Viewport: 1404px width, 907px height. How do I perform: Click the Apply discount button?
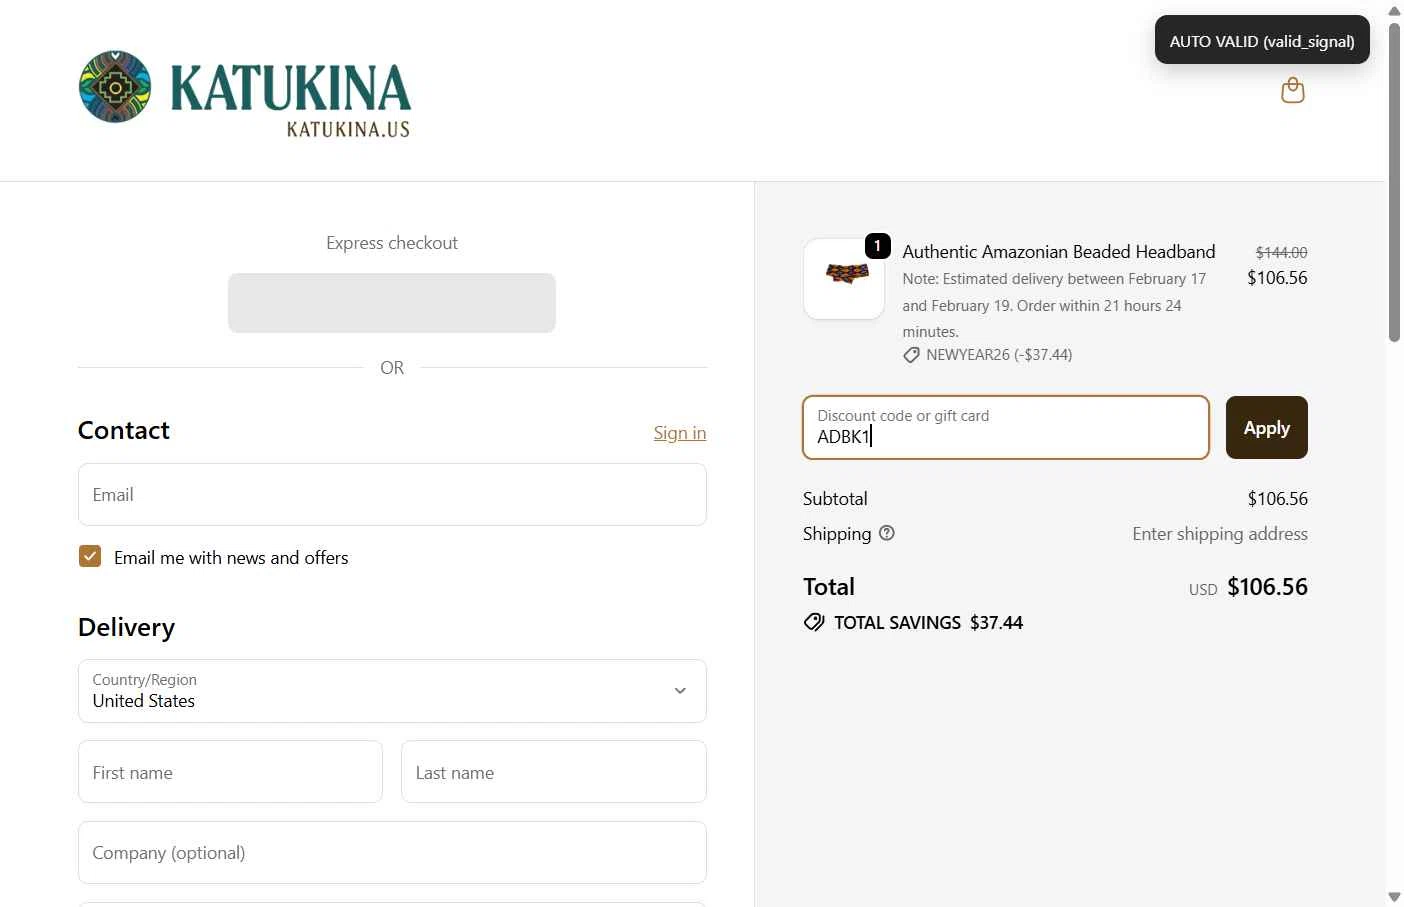[x=1267, y=428]
